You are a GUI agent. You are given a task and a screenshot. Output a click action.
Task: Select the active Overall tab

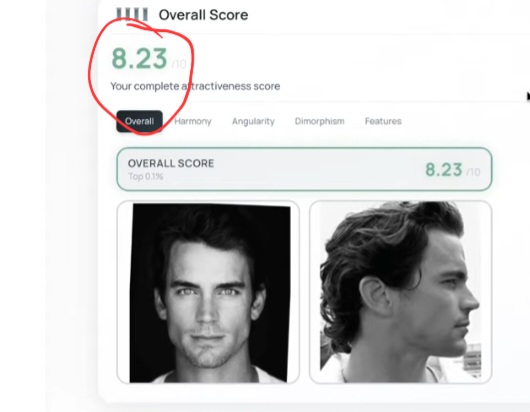pos(139,121)
